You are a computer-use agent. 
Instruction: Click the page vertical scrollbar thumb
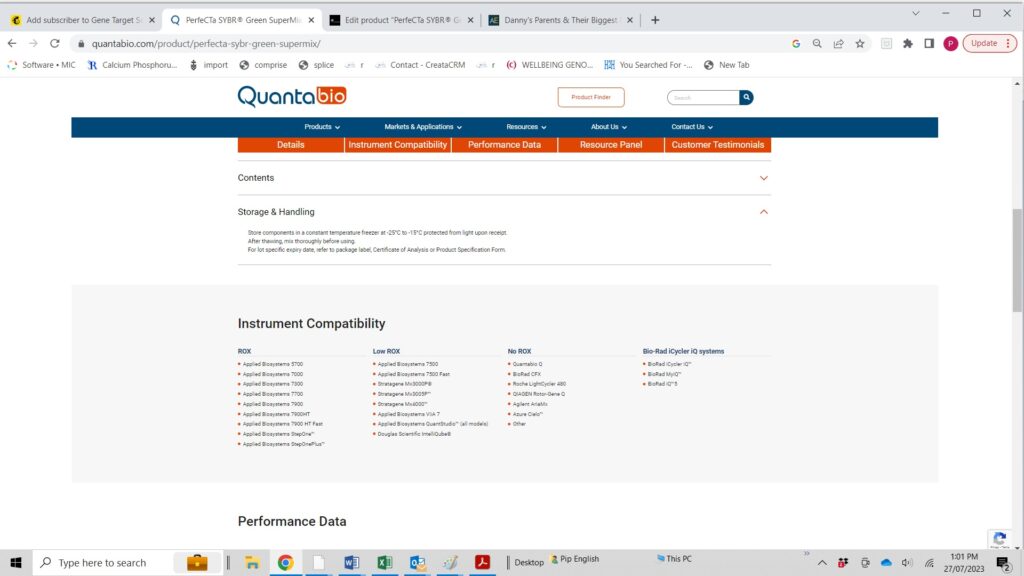(1017, 261)
